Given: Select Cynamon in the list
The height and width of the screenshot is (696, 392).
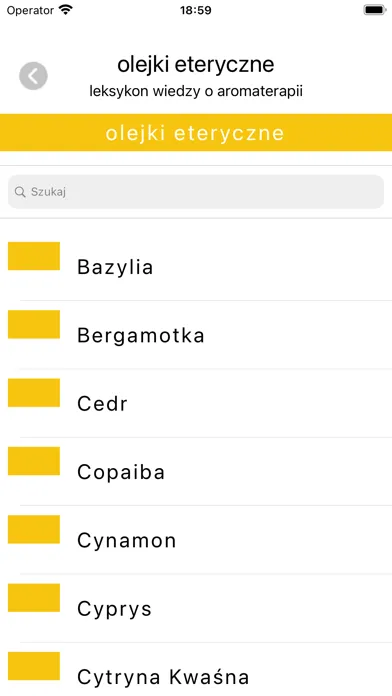Looking at the screenshot, I should click(x=196, y=540).
